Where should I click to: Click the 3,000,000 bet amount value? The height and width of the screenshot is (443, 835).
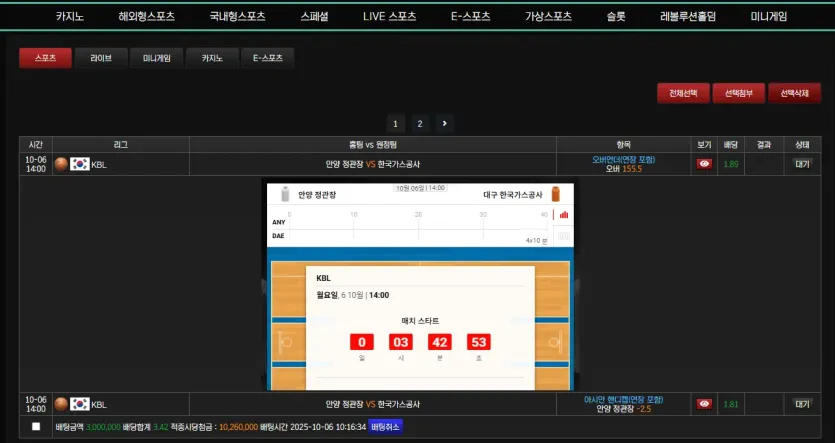click(103, 427)
